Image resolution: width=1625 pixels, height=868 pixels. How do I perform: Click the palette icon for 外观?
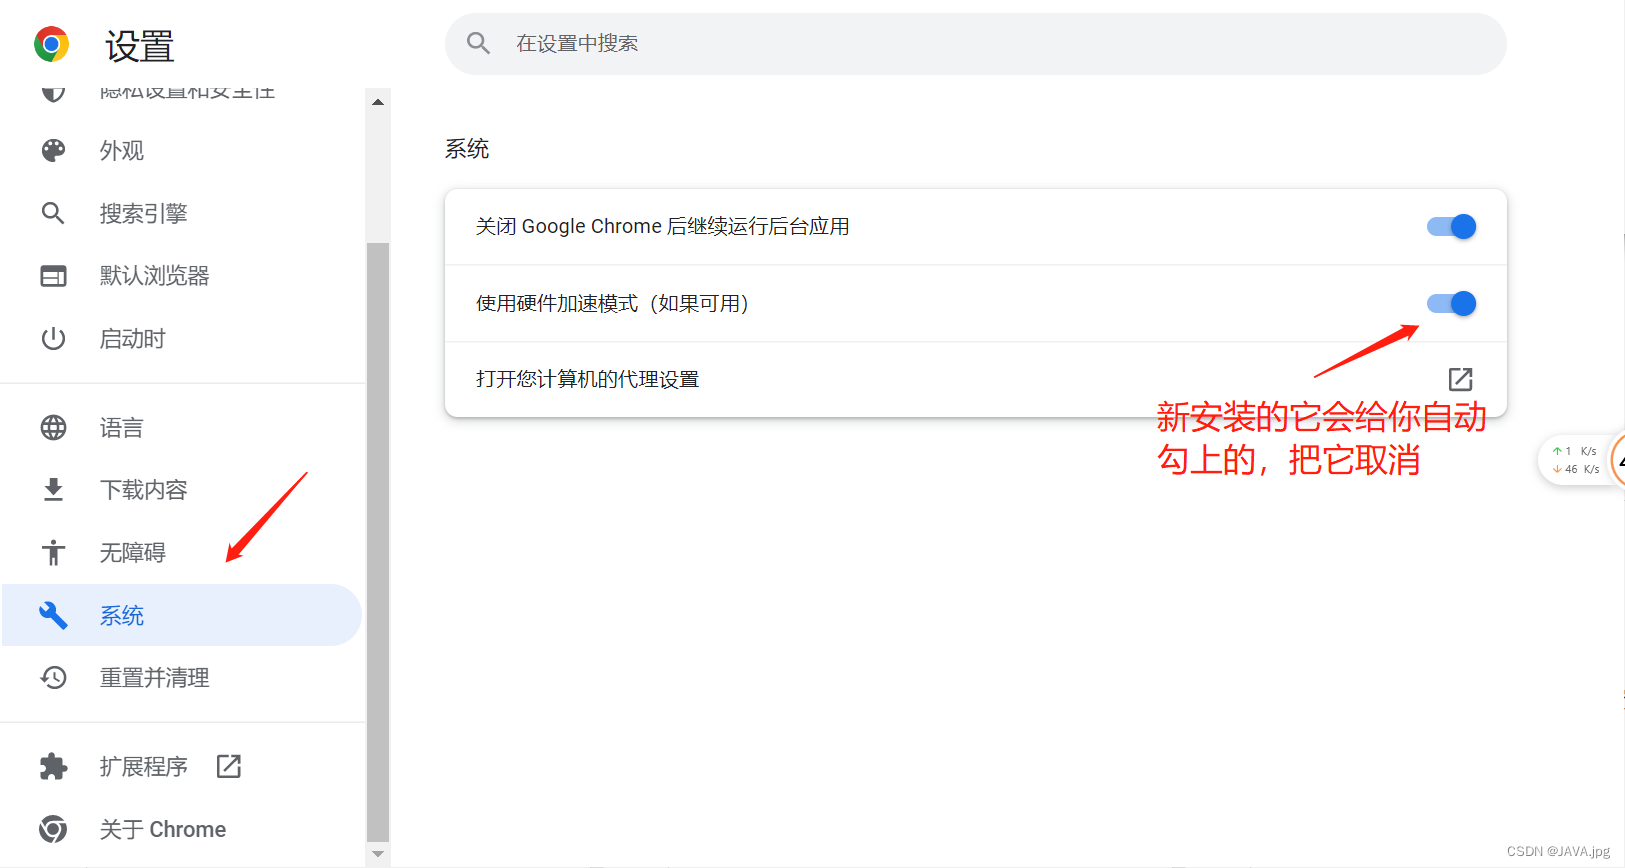(53, 150)
